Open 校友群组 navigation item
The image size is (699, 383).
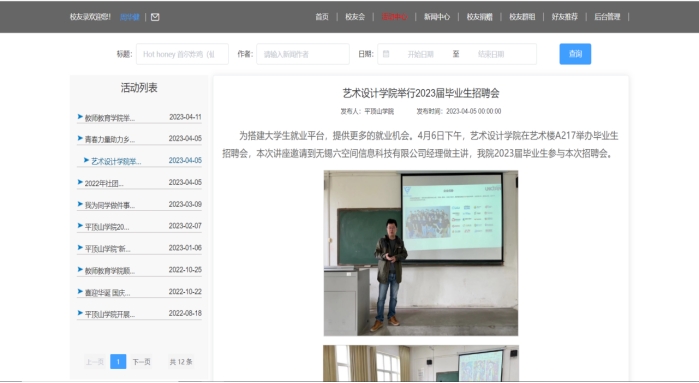[522, 17]
